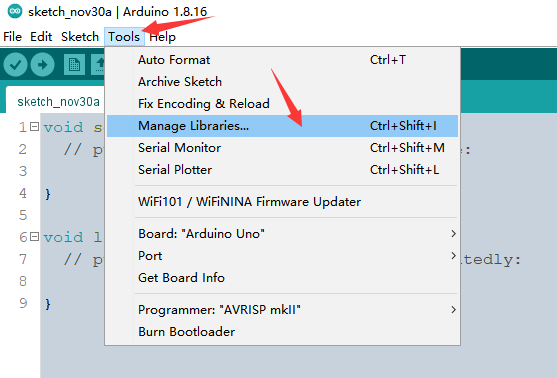Open the Serial Plotter menu item
Screen dimensions: 557x378
click(x=282, y=170)
